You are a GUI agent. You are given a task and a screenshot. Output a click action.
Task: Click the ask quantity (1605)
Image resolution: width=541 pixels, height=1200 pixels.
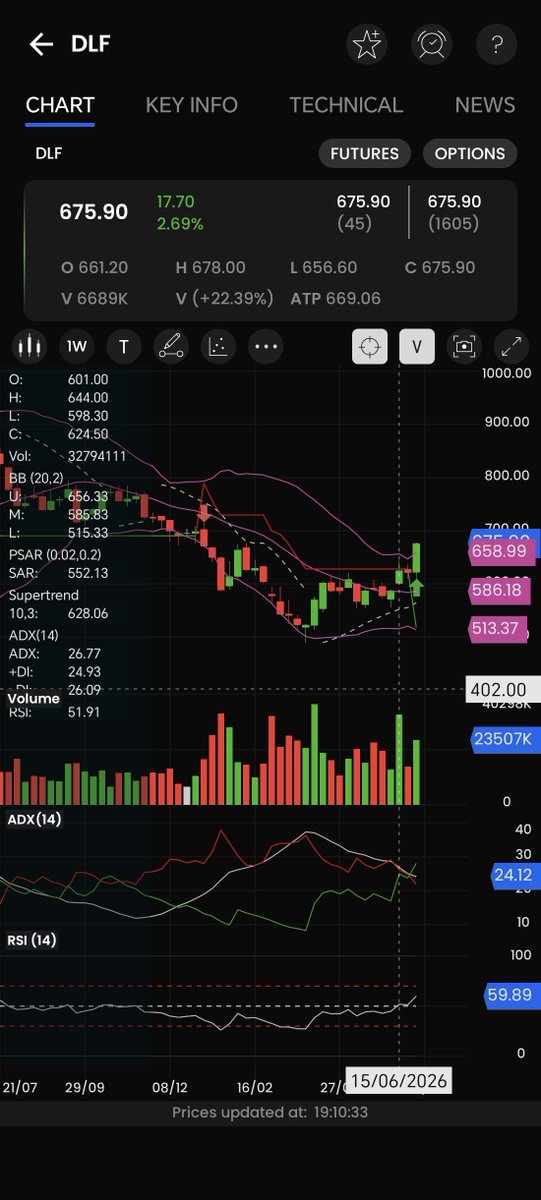tap(454, 222)
